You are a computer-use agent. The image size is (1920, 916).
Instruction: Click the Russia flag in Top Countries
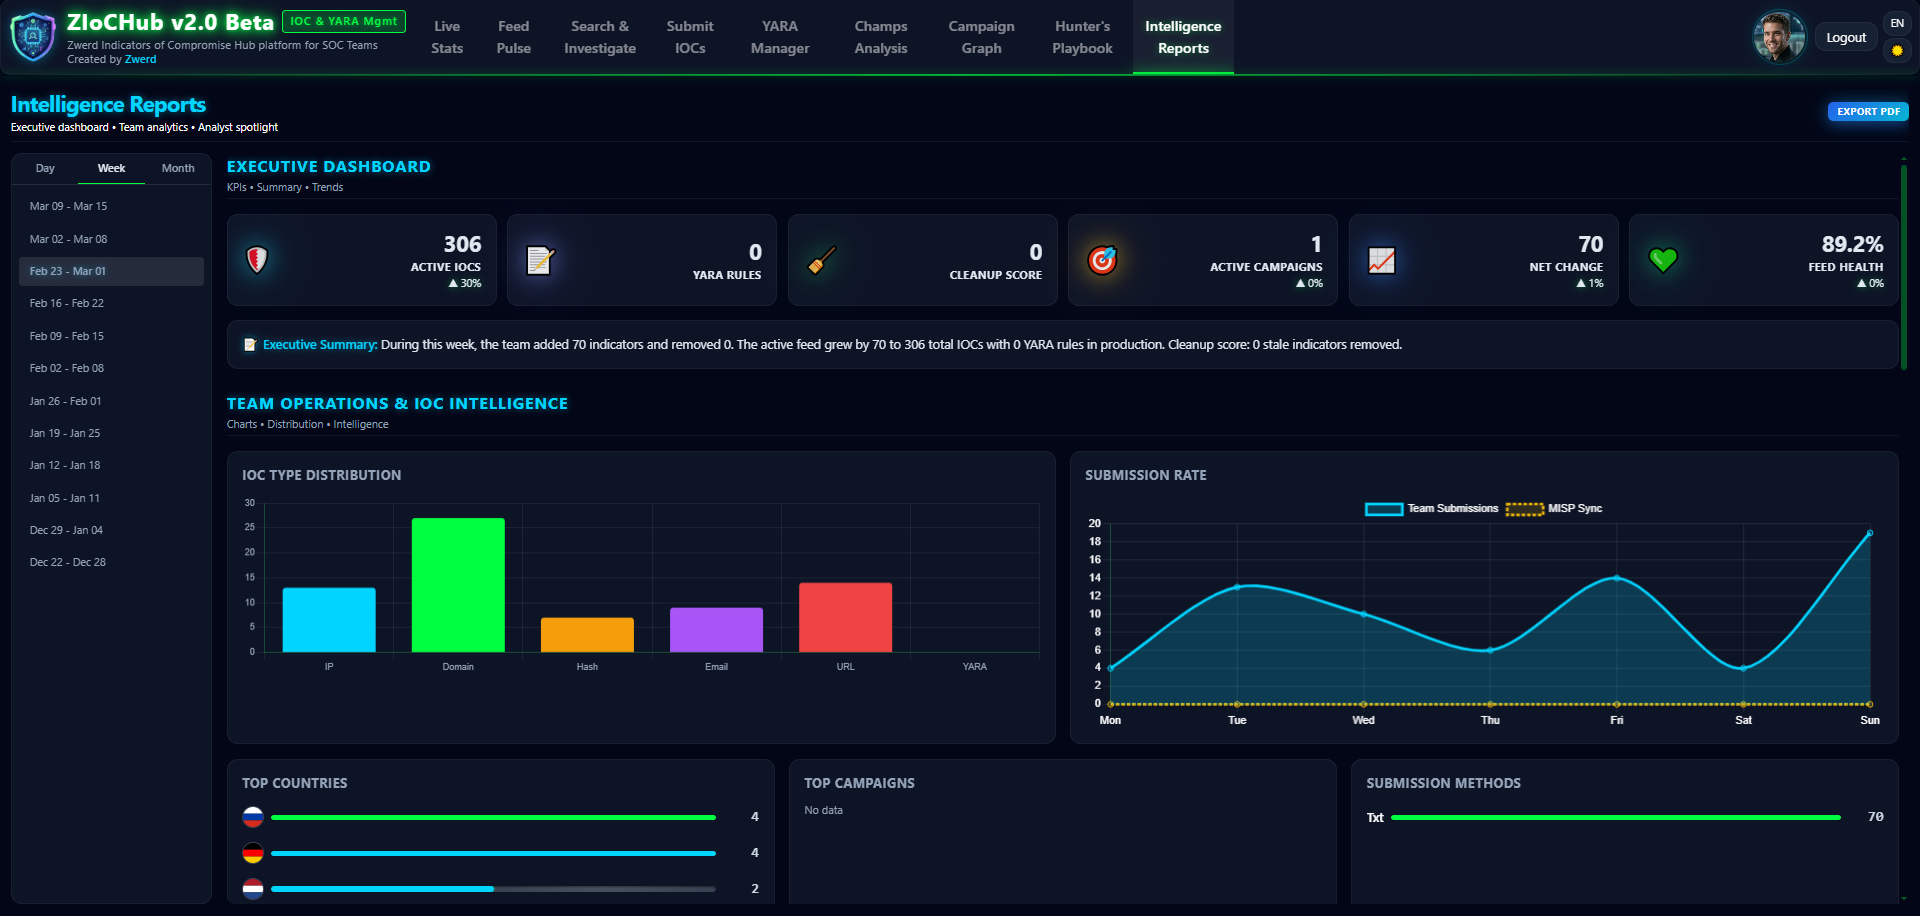253,817
